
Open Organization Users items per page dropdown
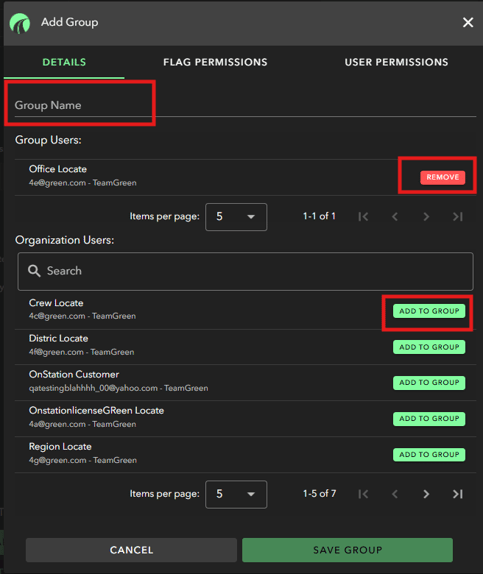pos(236,494)
